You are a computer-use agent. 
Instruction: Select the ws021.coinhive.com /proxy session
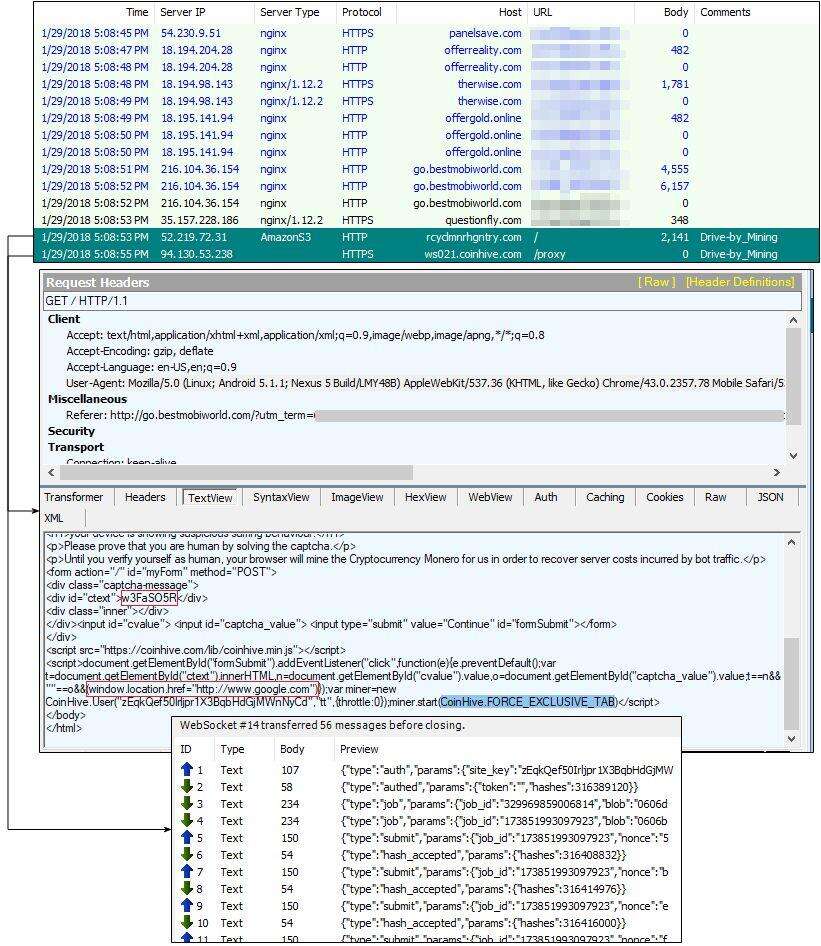point(426,254)
